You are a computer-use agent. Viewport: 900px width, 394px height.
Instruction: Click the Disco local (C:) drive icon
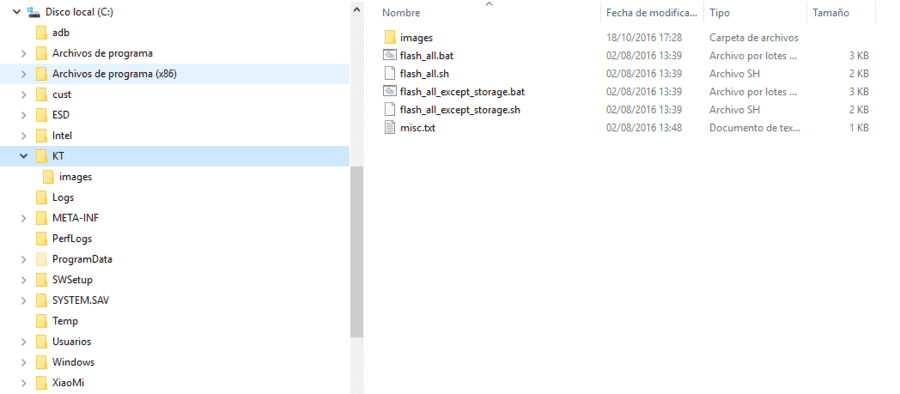tap(34, 12)
